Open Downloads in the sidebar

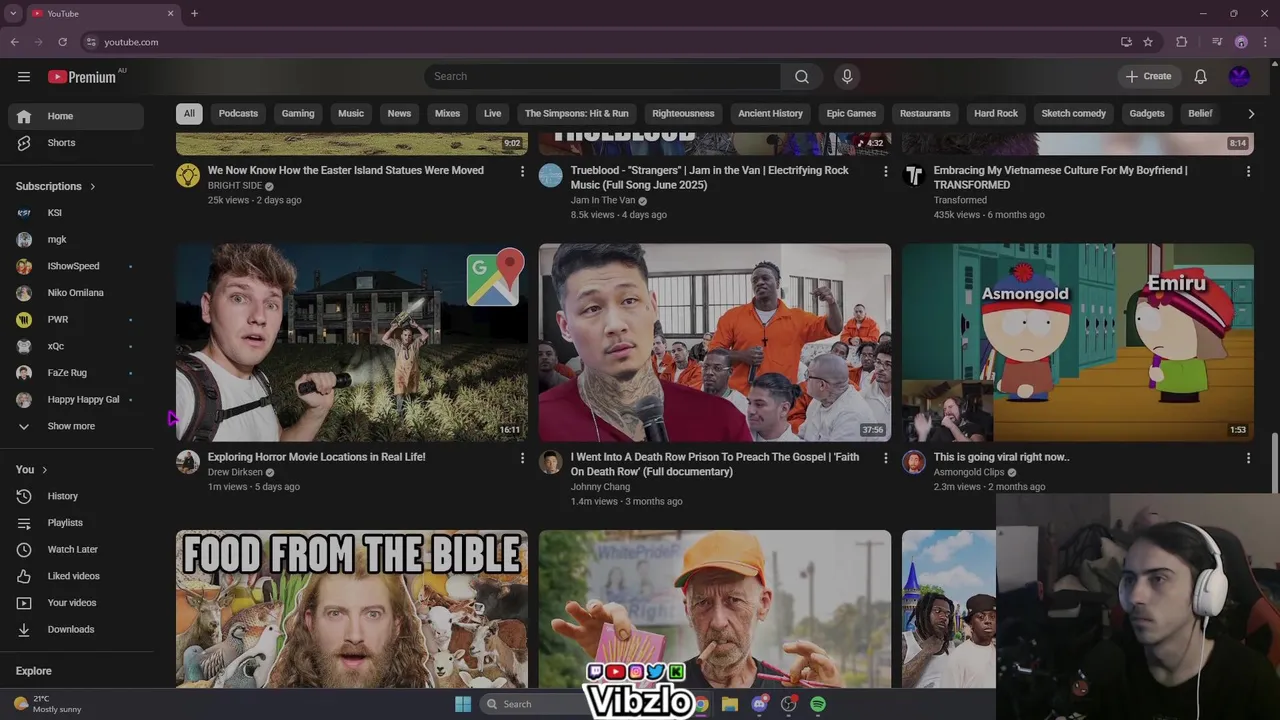(76, 630)
